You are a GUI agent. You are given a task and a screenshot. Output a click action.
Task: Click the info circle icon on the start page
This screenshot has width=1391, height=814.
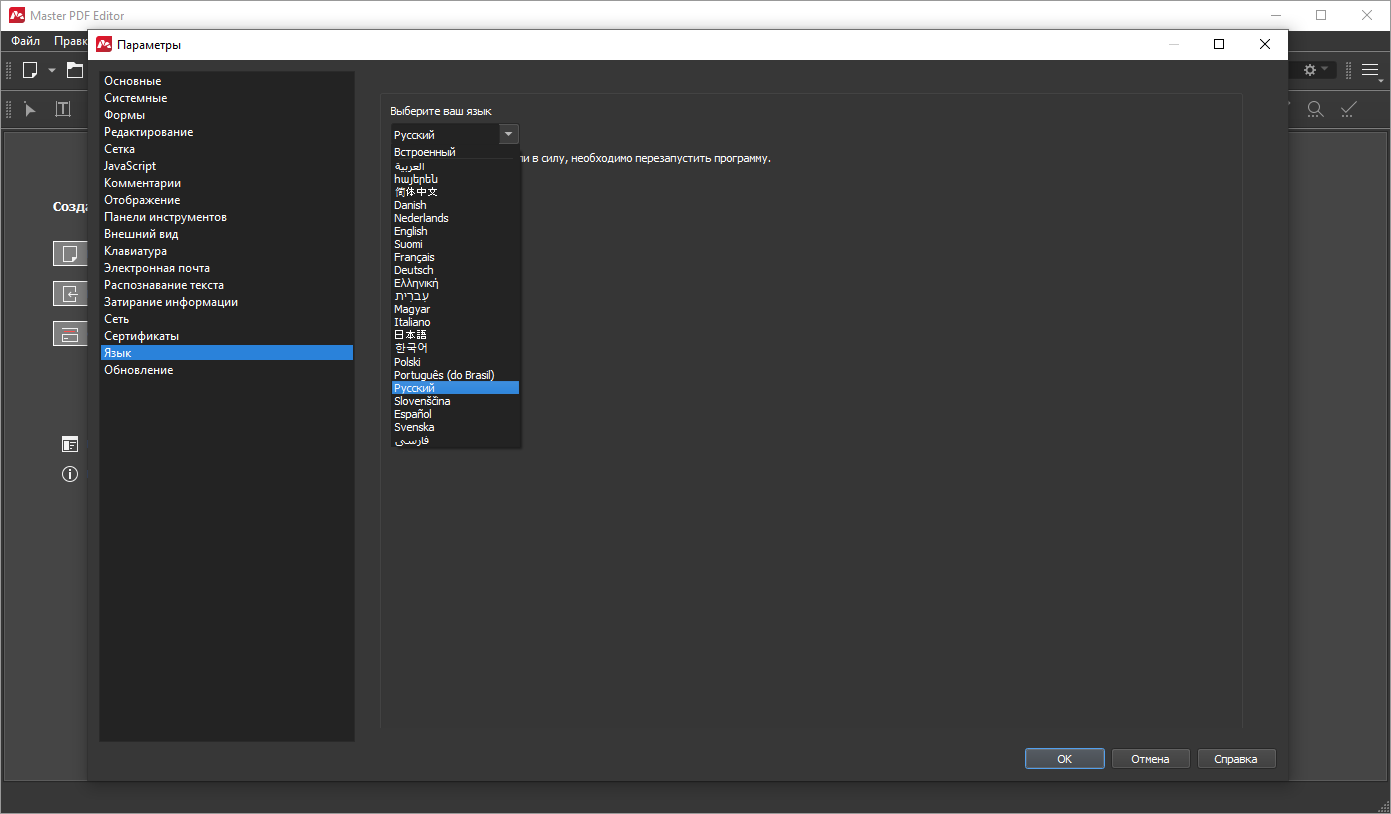70,475
